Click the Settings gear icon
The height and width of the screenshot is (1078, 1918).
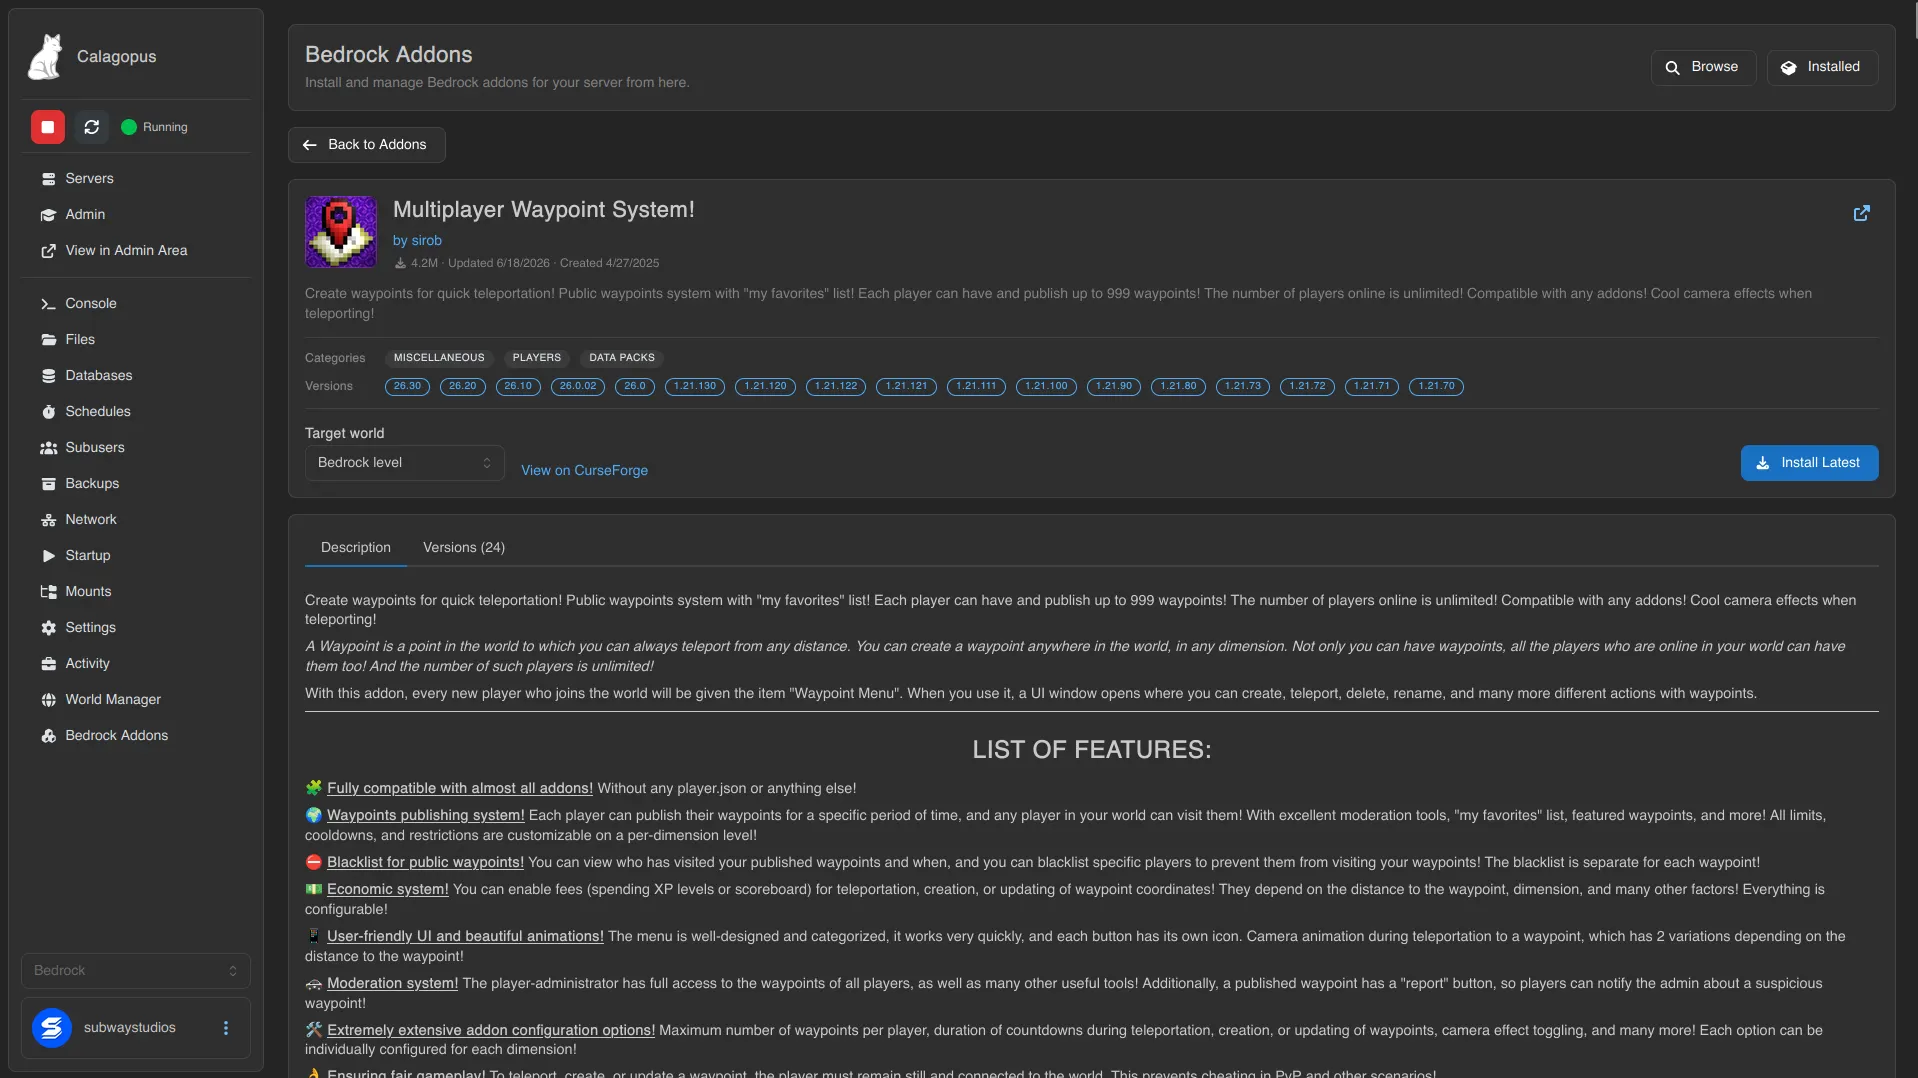pos(48,628)
